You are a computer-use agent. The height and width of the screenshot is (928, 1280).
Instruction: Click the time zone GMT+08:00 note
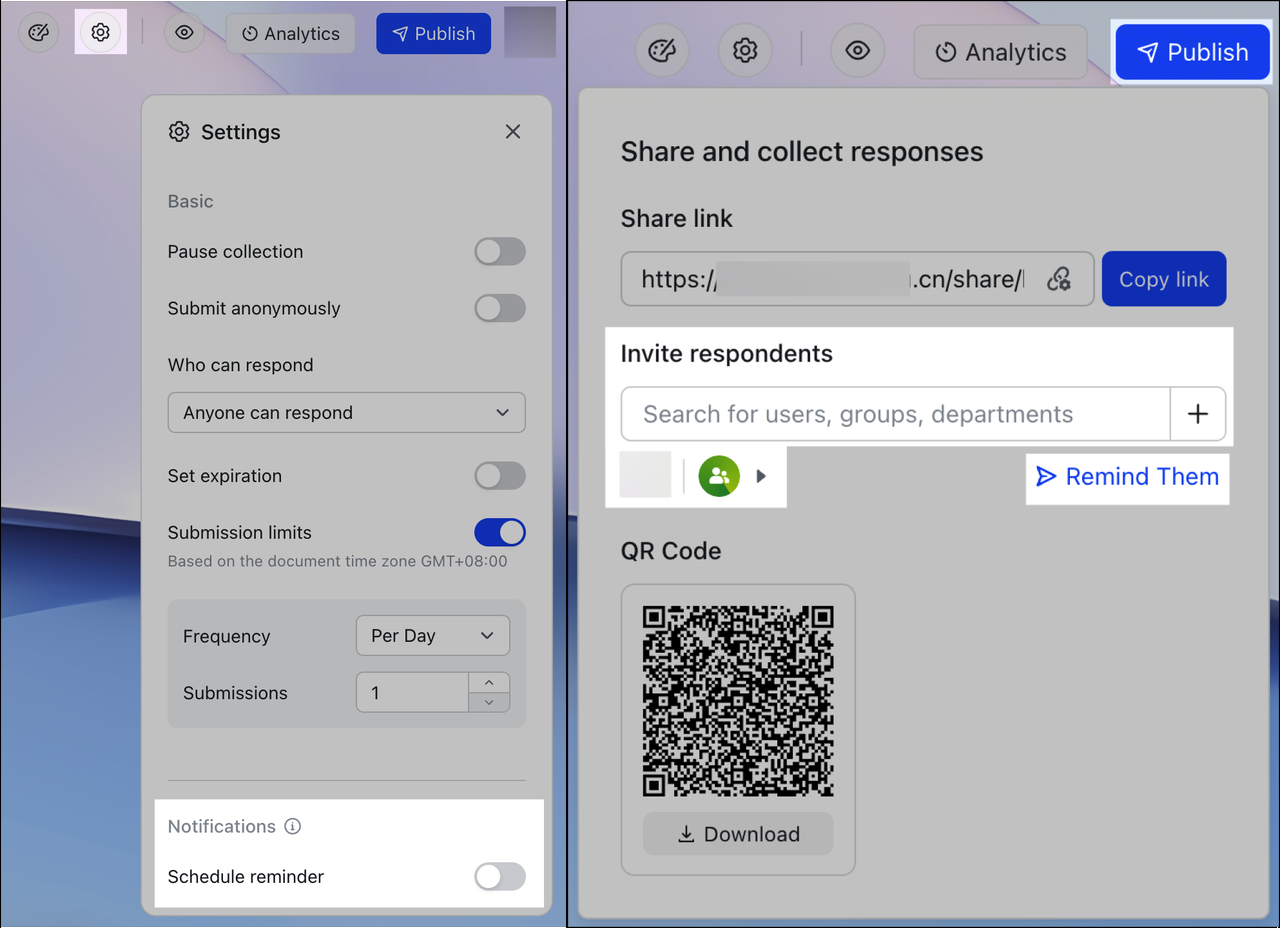point(337,561)
